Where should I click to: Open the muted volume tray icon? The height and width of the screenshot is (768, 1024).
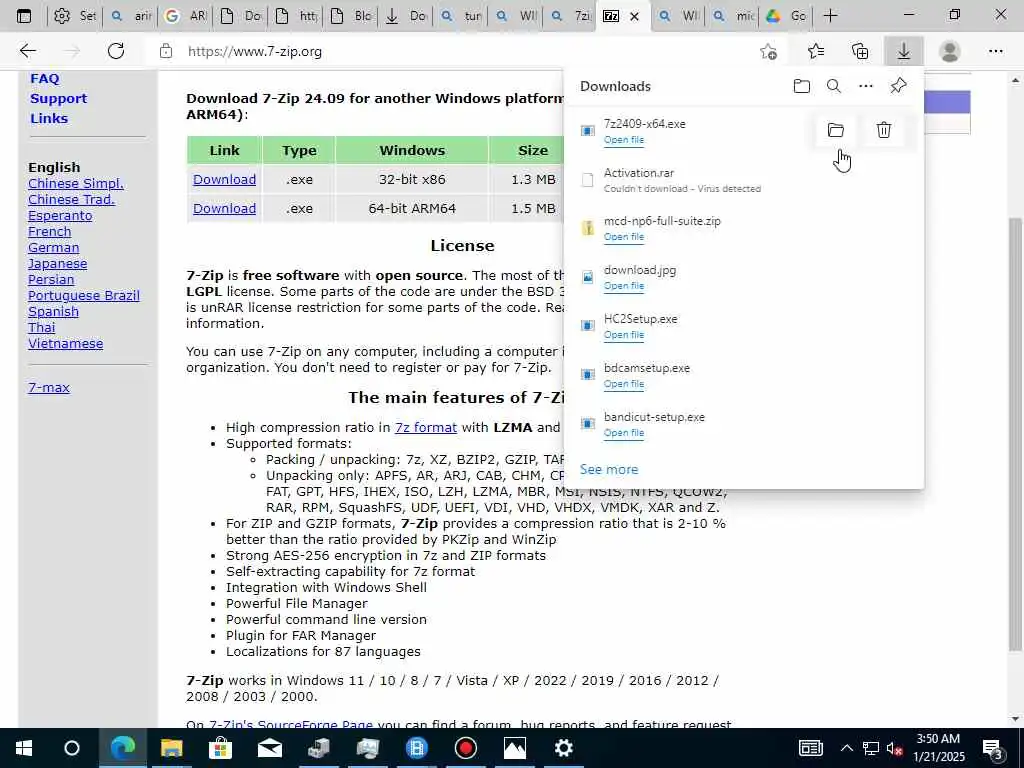tap(895, 748)
